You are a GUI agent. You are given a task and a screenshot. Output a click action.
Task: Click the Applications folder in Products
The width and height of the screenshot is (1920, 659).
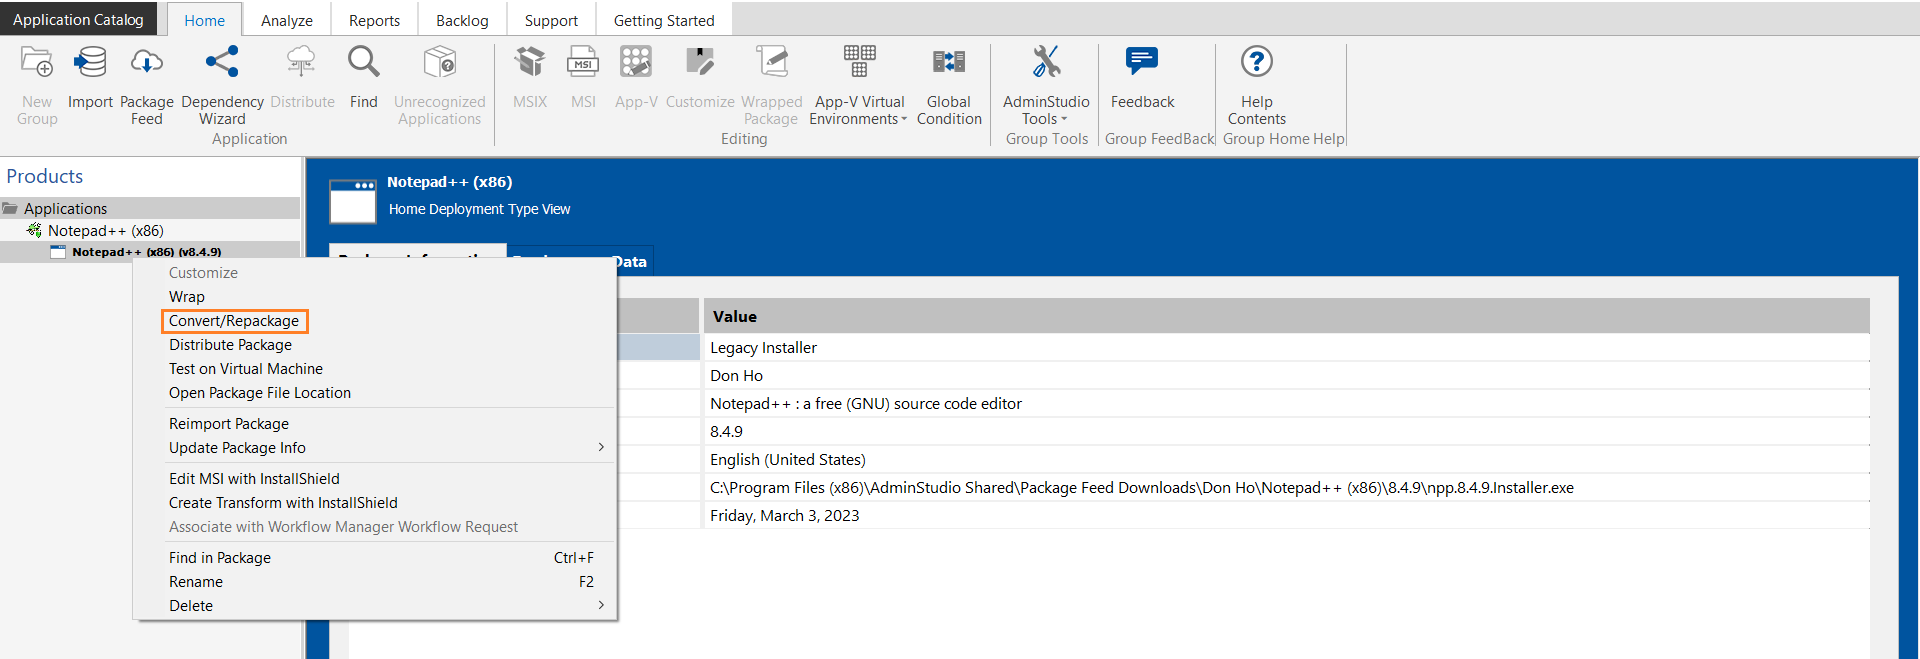pyautogui.click(x=65, y=208)
